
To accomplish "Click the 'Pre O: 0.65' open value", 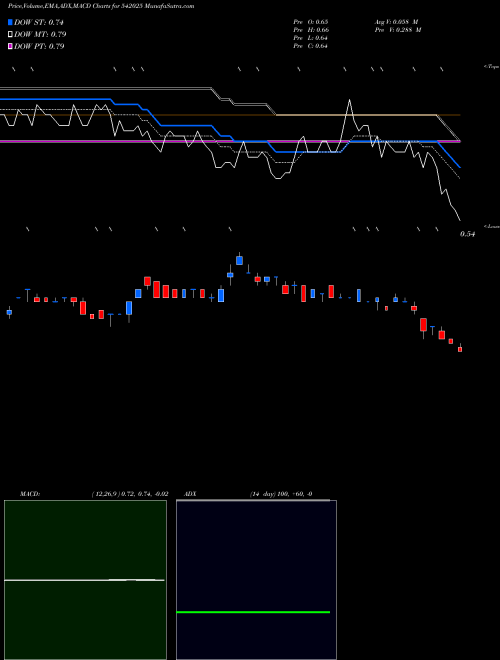I will (311, 21).
